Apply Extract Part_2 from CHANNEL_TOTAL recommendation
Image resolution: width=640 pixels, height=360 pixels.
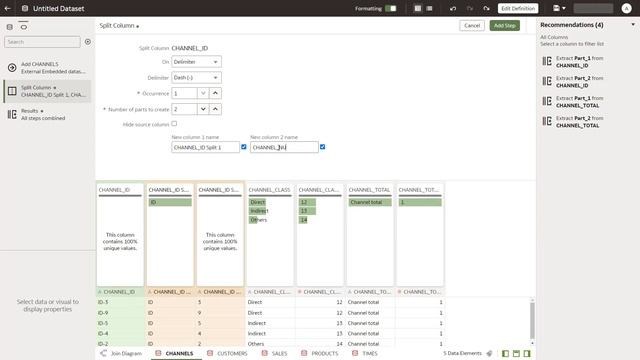(573, 122)
